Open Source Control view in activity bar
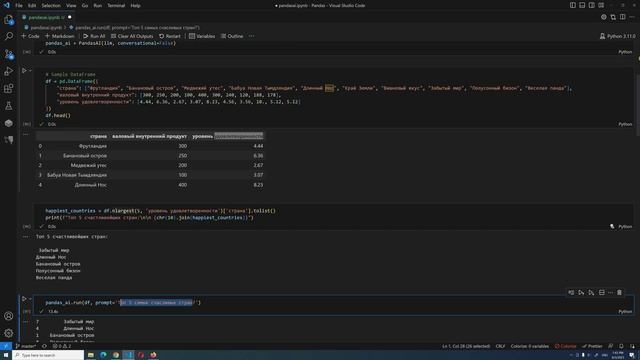This screenshot has height=360, width=640. (9, 54)
